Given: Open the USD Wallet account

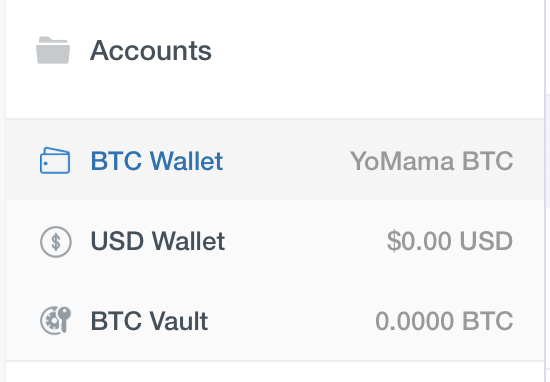Looking at the screenshot, I should tap(158, 241).
